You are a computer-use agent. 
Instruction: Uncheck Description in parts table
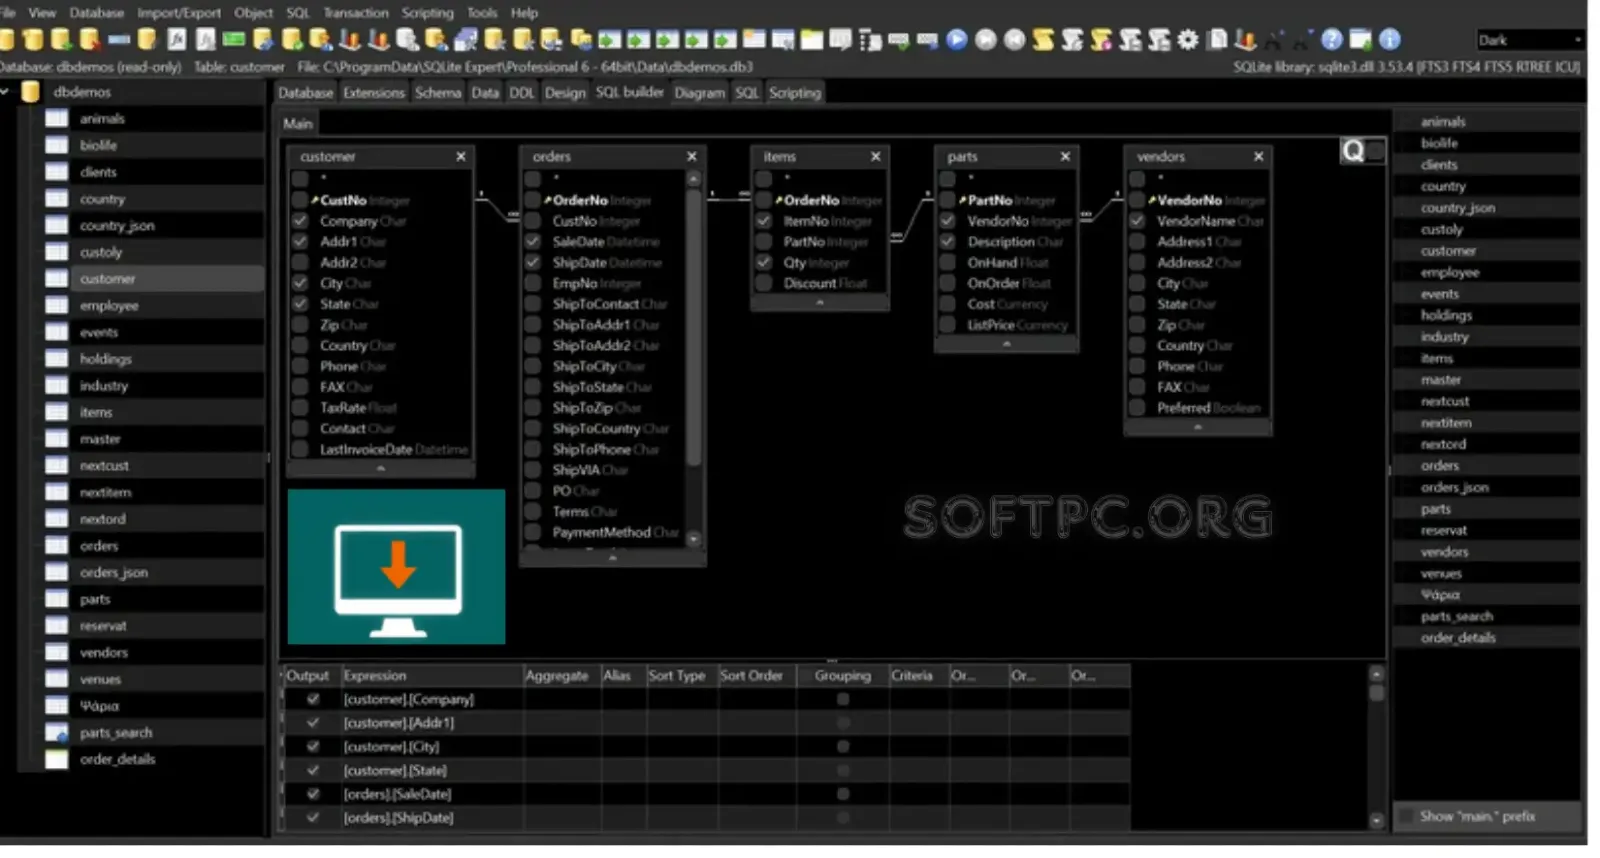point(948,242)
